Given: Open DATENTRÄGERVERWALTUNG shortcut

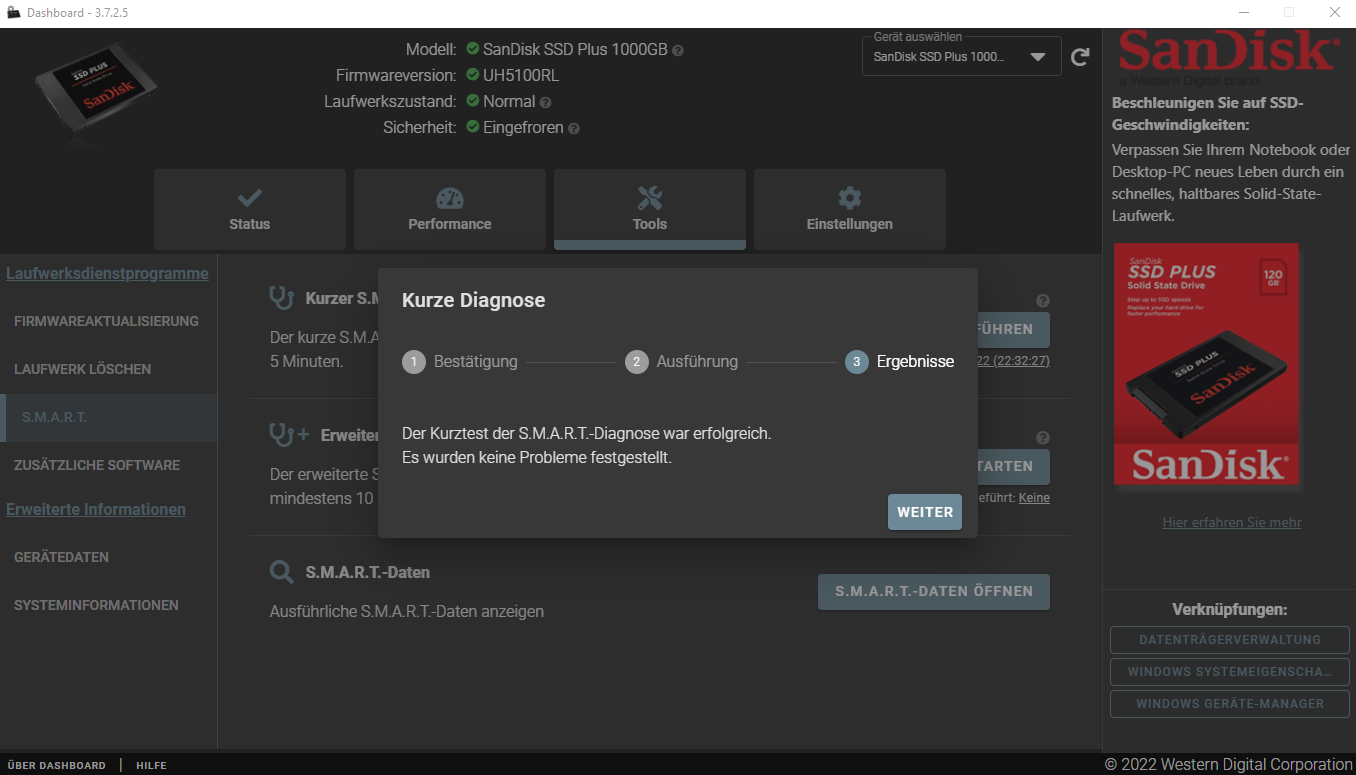Looking at the screenshot, I should [x=1230, y=640].
